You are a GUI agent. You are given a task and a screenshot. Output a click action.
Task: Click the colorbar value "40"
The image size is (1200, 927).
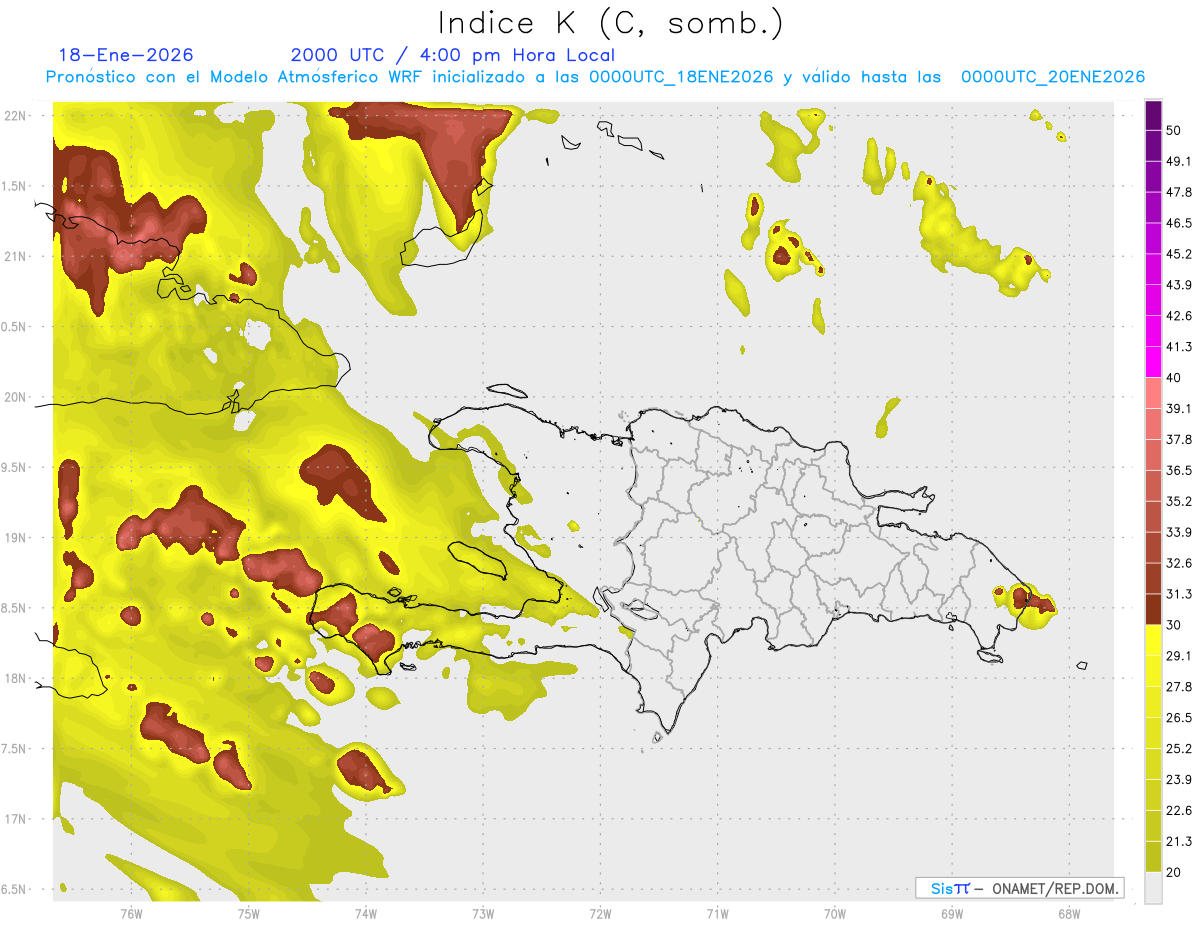(1174, 378)
